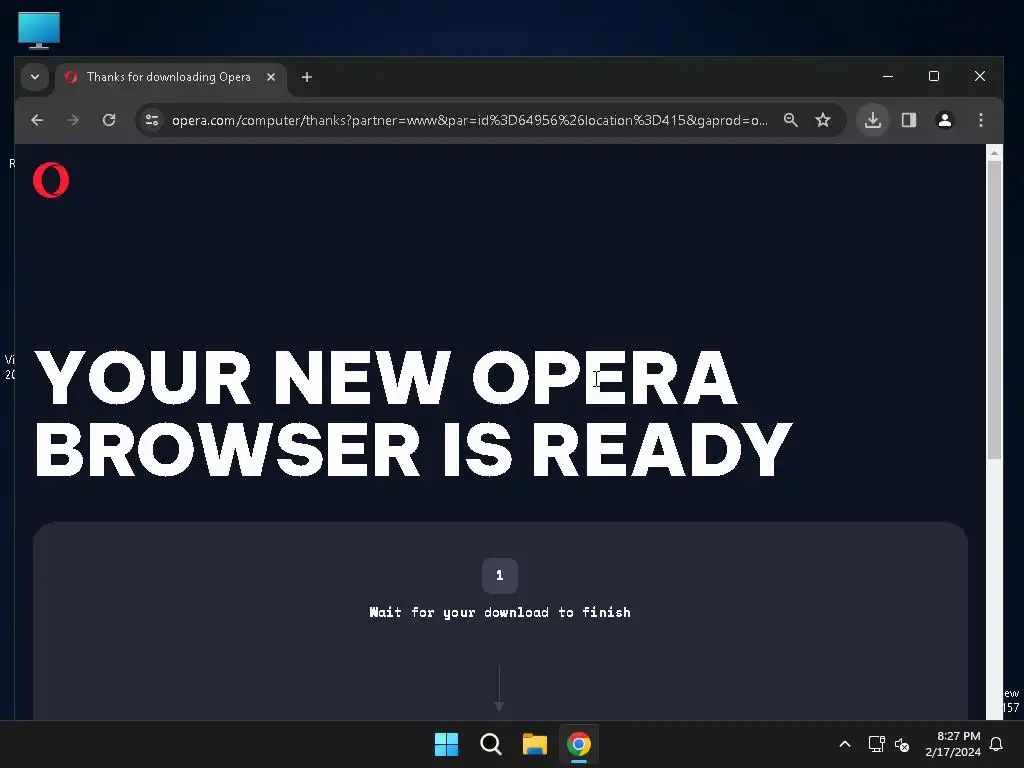
Task: Open Chrome downloads popup
Action: (873, 120)
